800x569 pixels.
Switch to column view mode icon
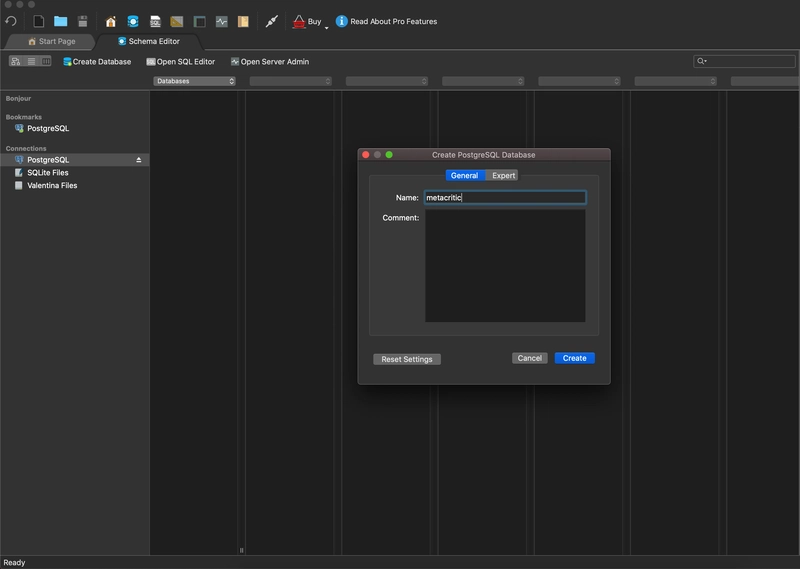pos(46,61)
